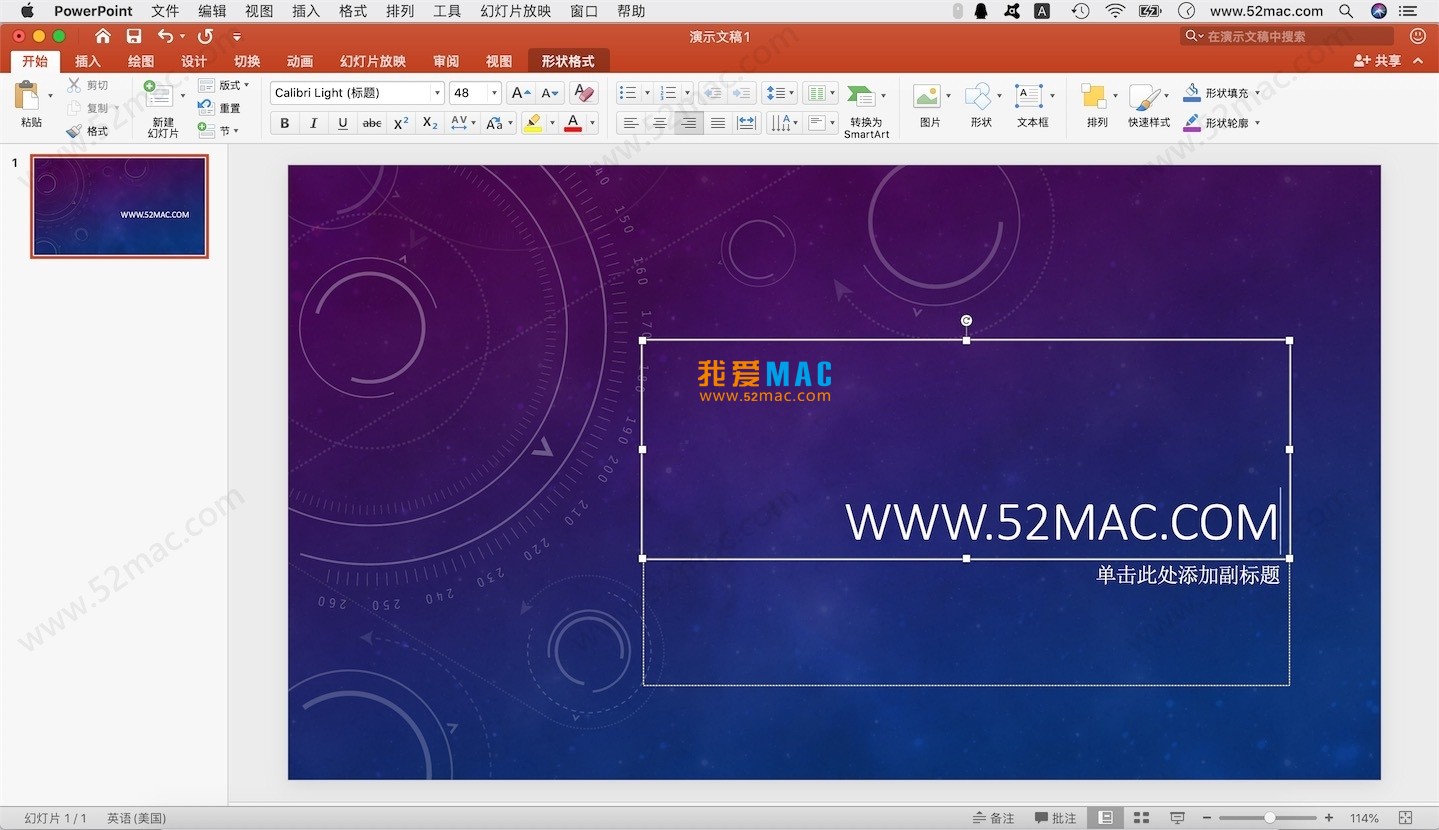
Task: Toggle strikethrough abc formatting
Action: (372, 123)
